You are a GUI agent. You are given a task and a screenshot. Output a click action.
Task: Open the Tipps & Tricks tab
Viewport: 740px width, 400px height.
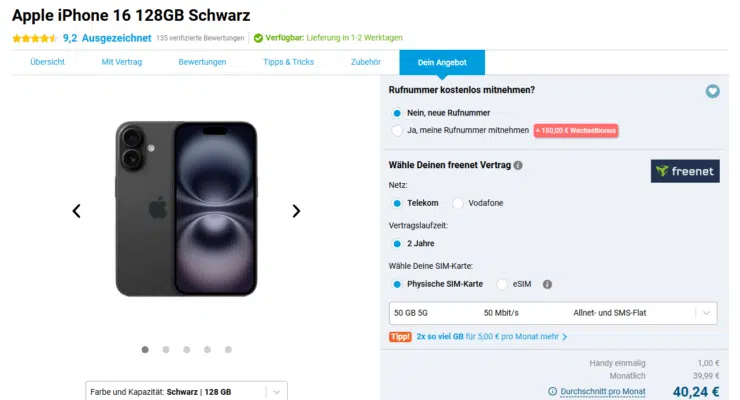click(x=288, y=62)
